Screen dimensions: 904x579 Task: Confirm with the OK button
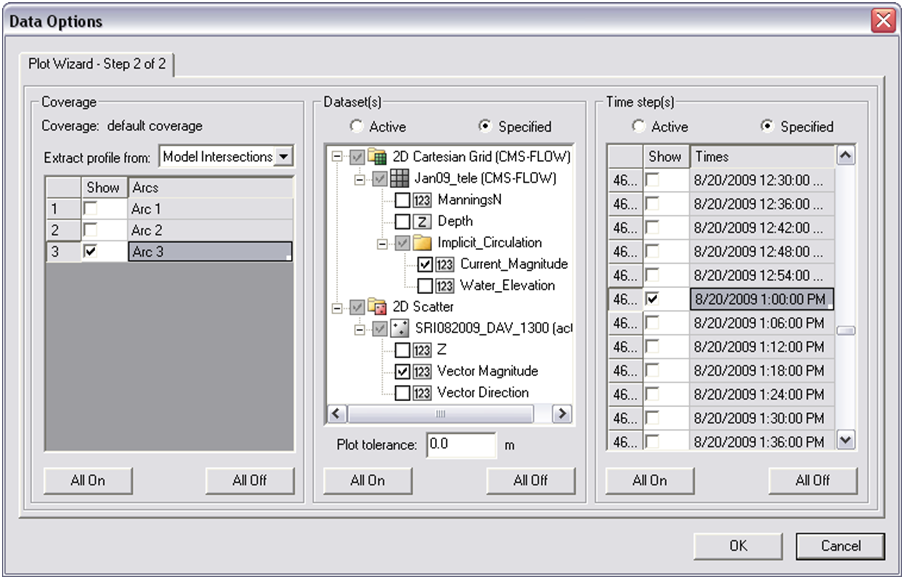738,546
